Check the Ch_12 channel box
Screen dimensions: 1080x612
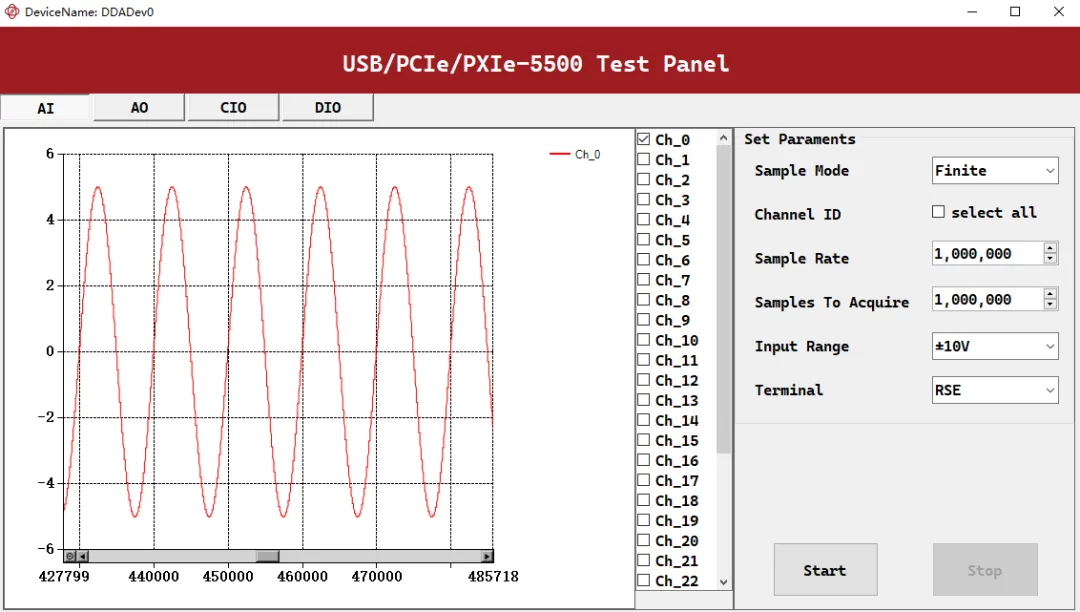(x=643, y=379)
